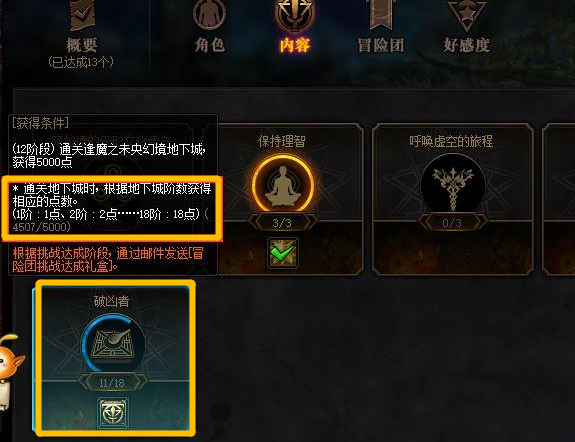The width and height of the screenshot is (575, 442).
Task: Click the 11/18 progress counter
Action: [112, 383]
